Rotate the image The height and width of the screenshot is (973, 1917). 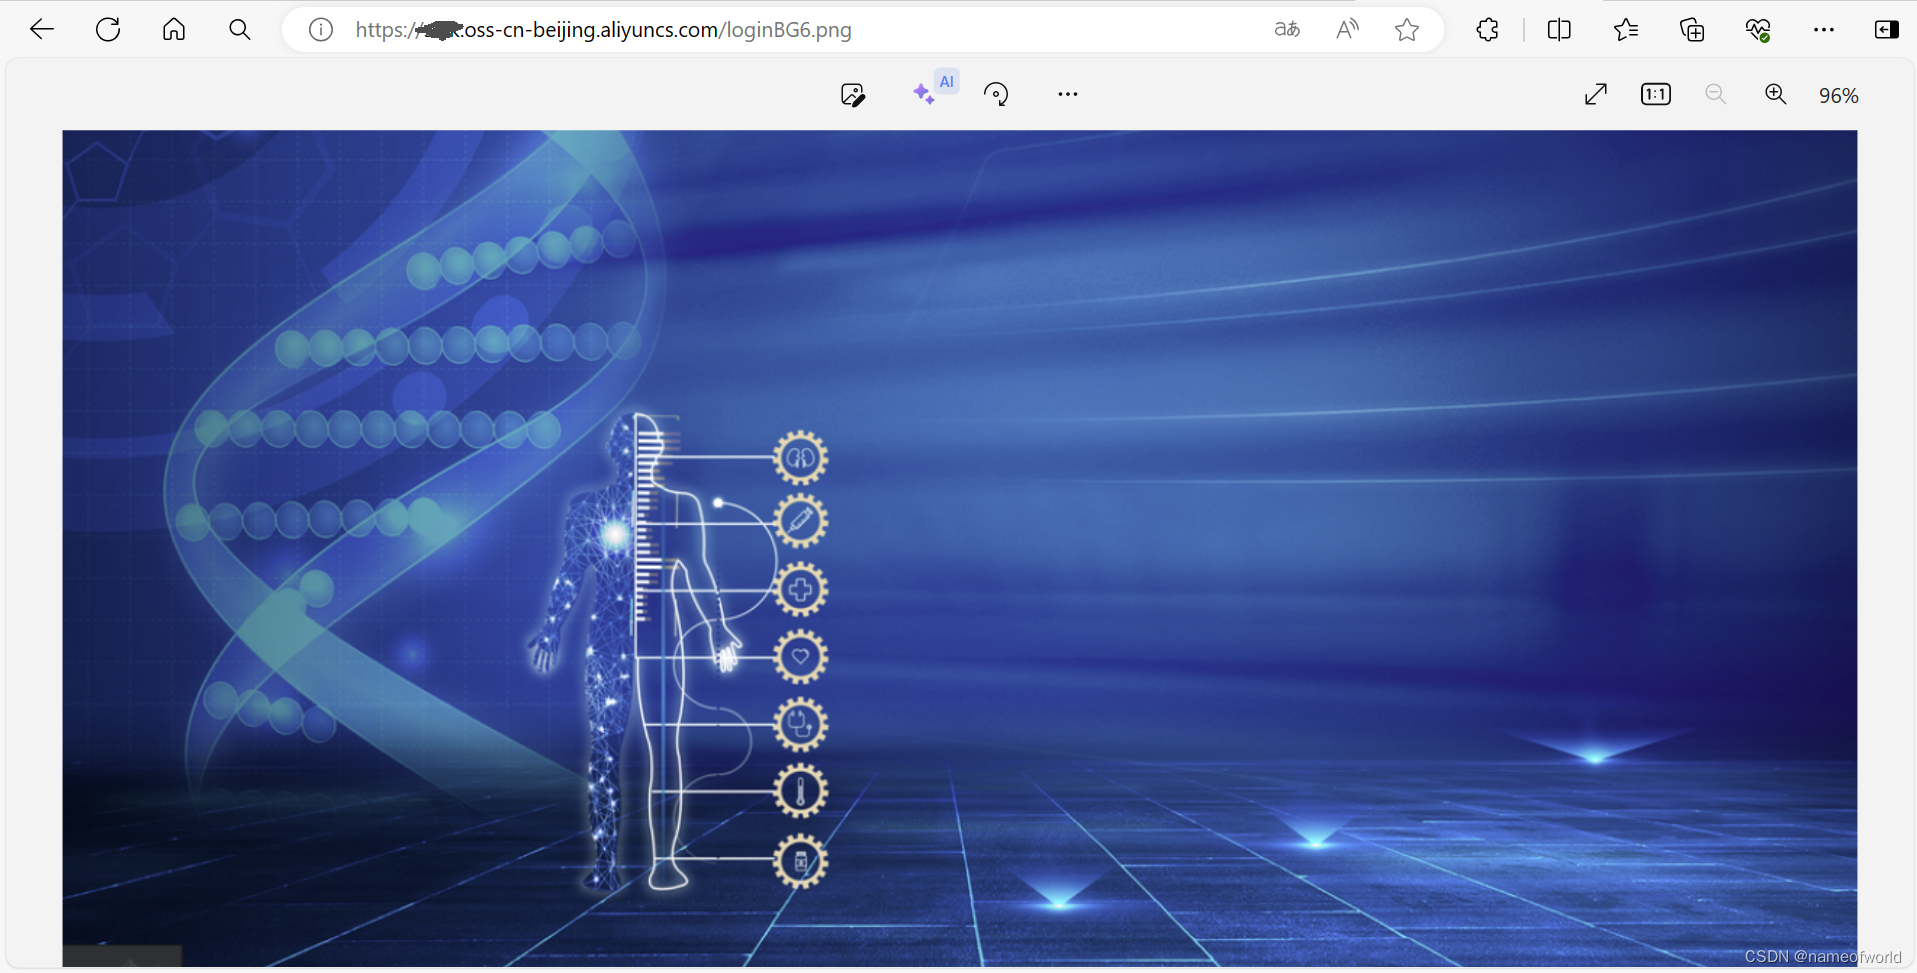(996, 94)
